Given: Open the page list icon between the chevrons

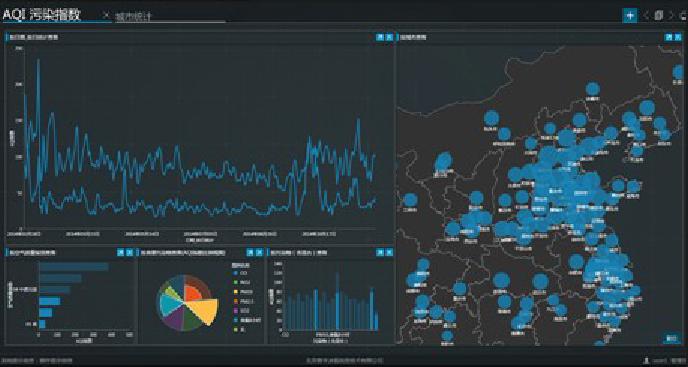Looking at the screenshot, I should point(659,16).
